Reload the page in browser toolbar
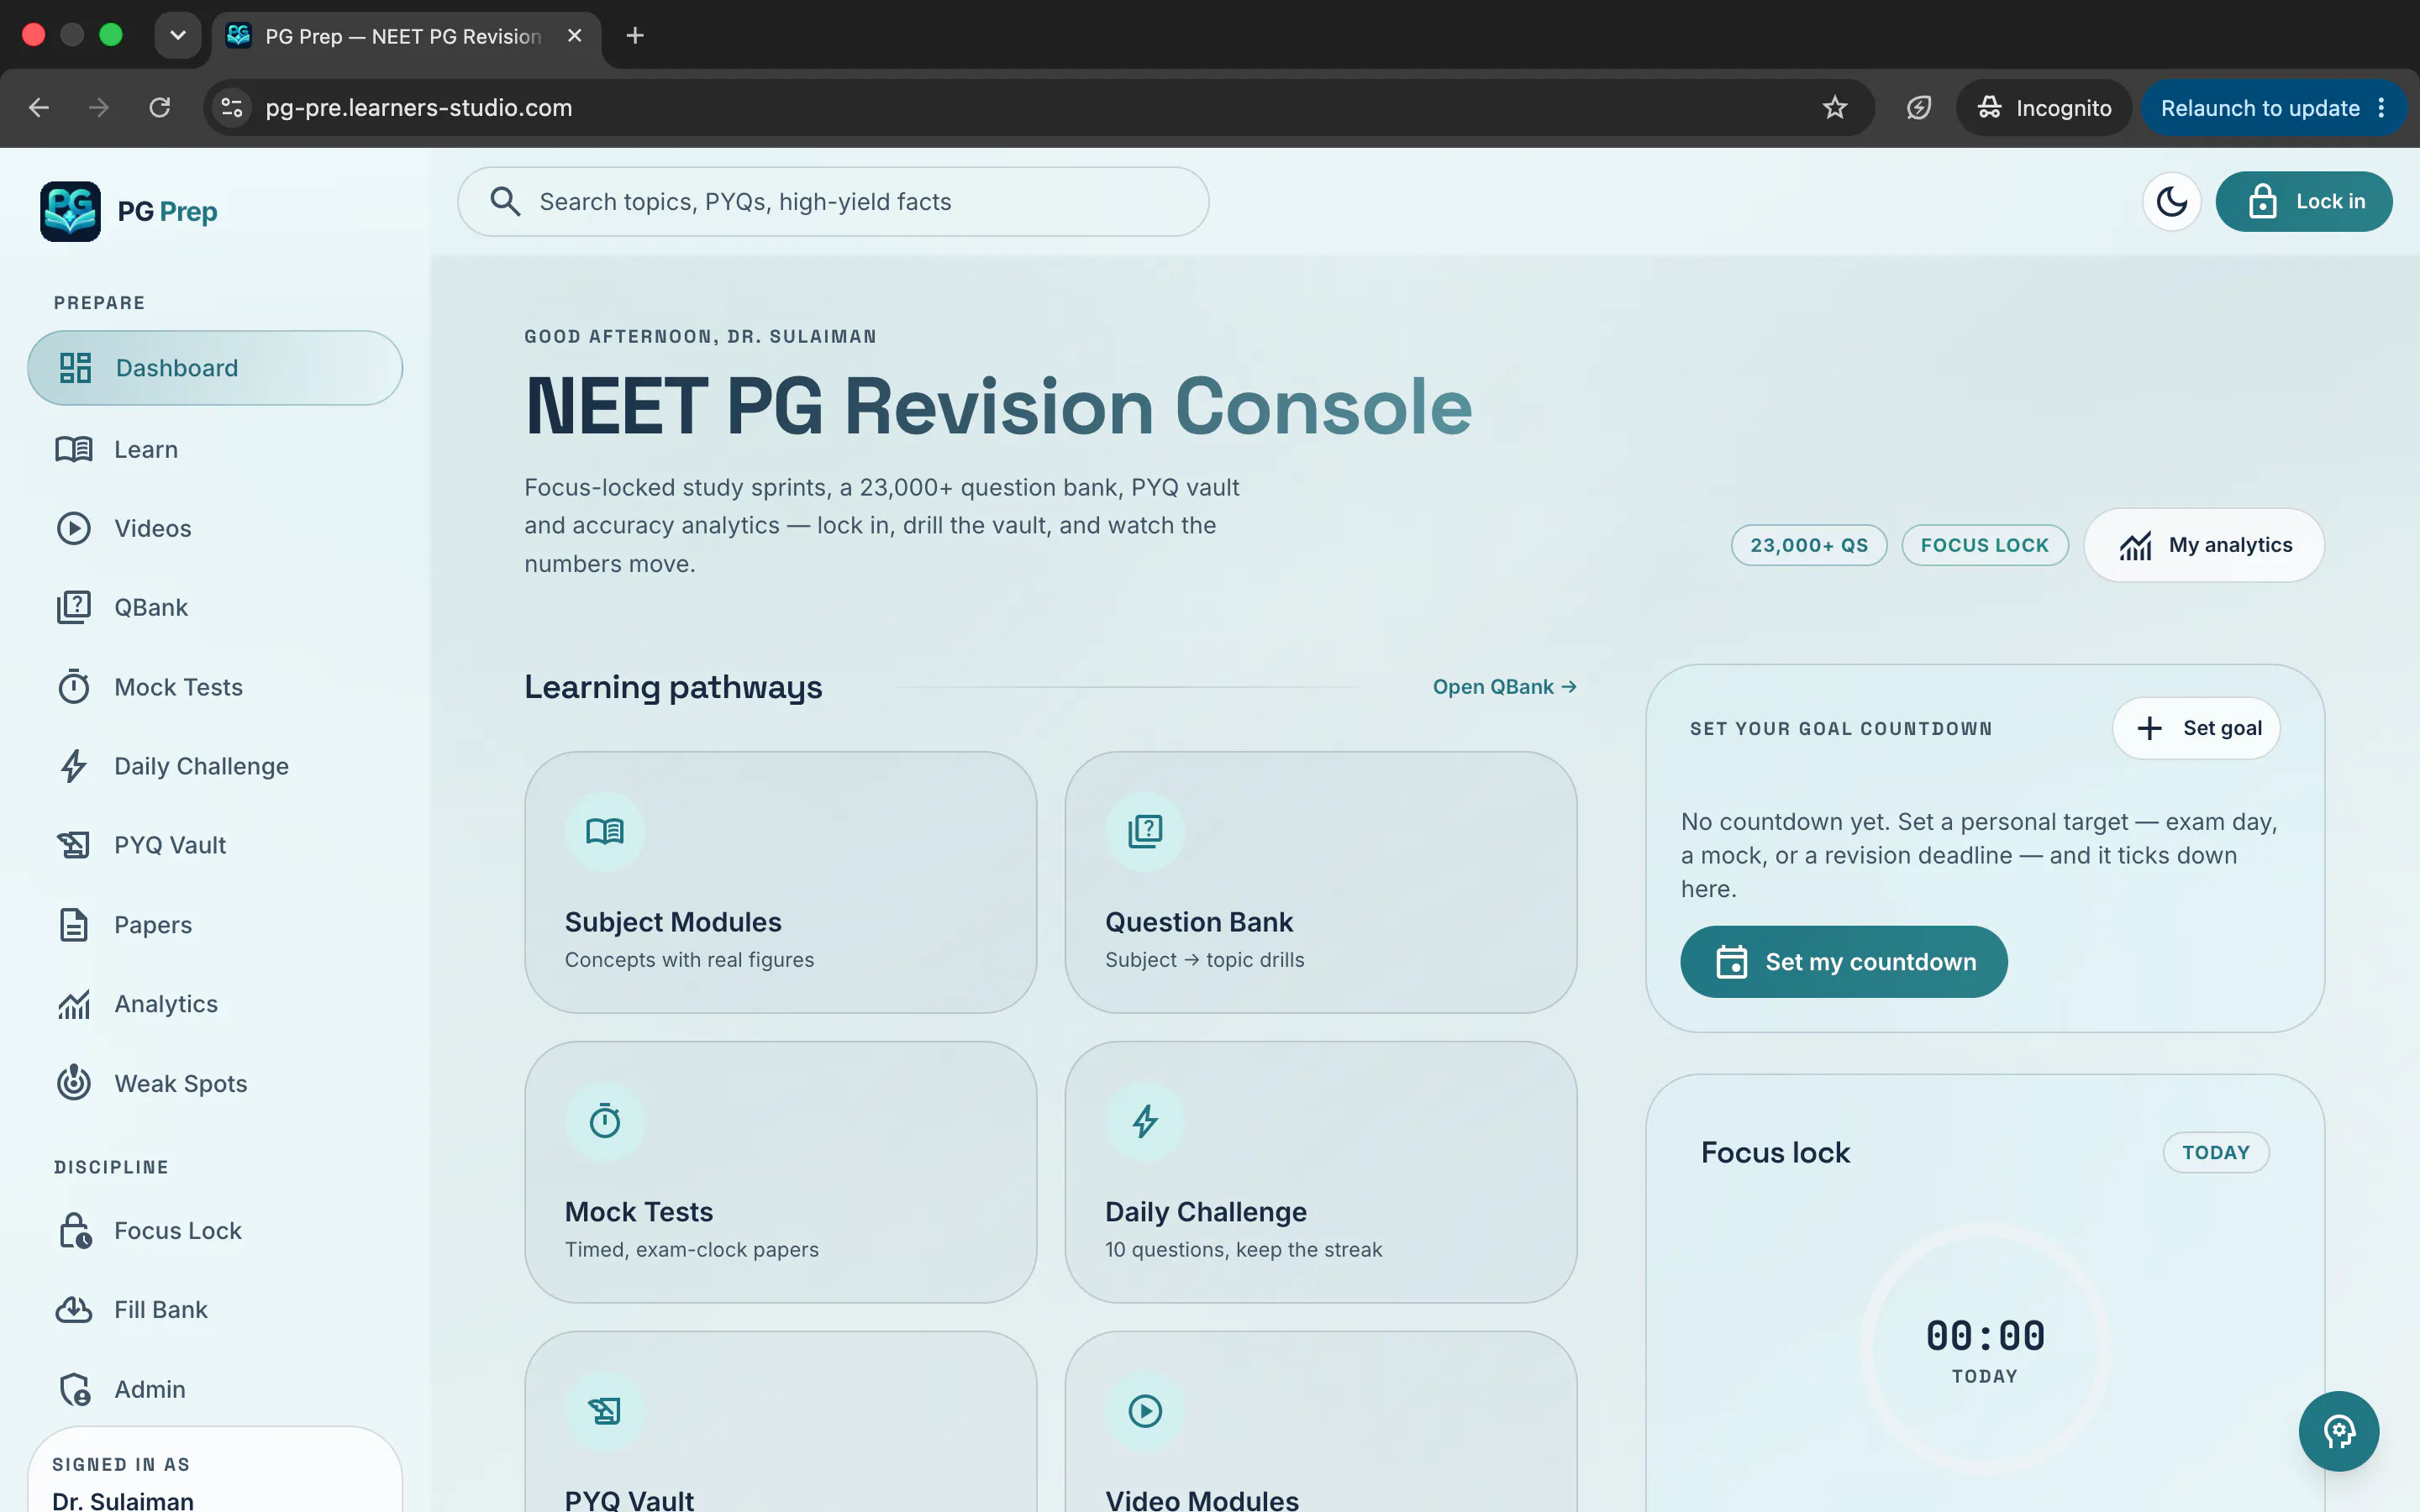This screenshot has height=1512, width=2420. click(x=160, y=108)
